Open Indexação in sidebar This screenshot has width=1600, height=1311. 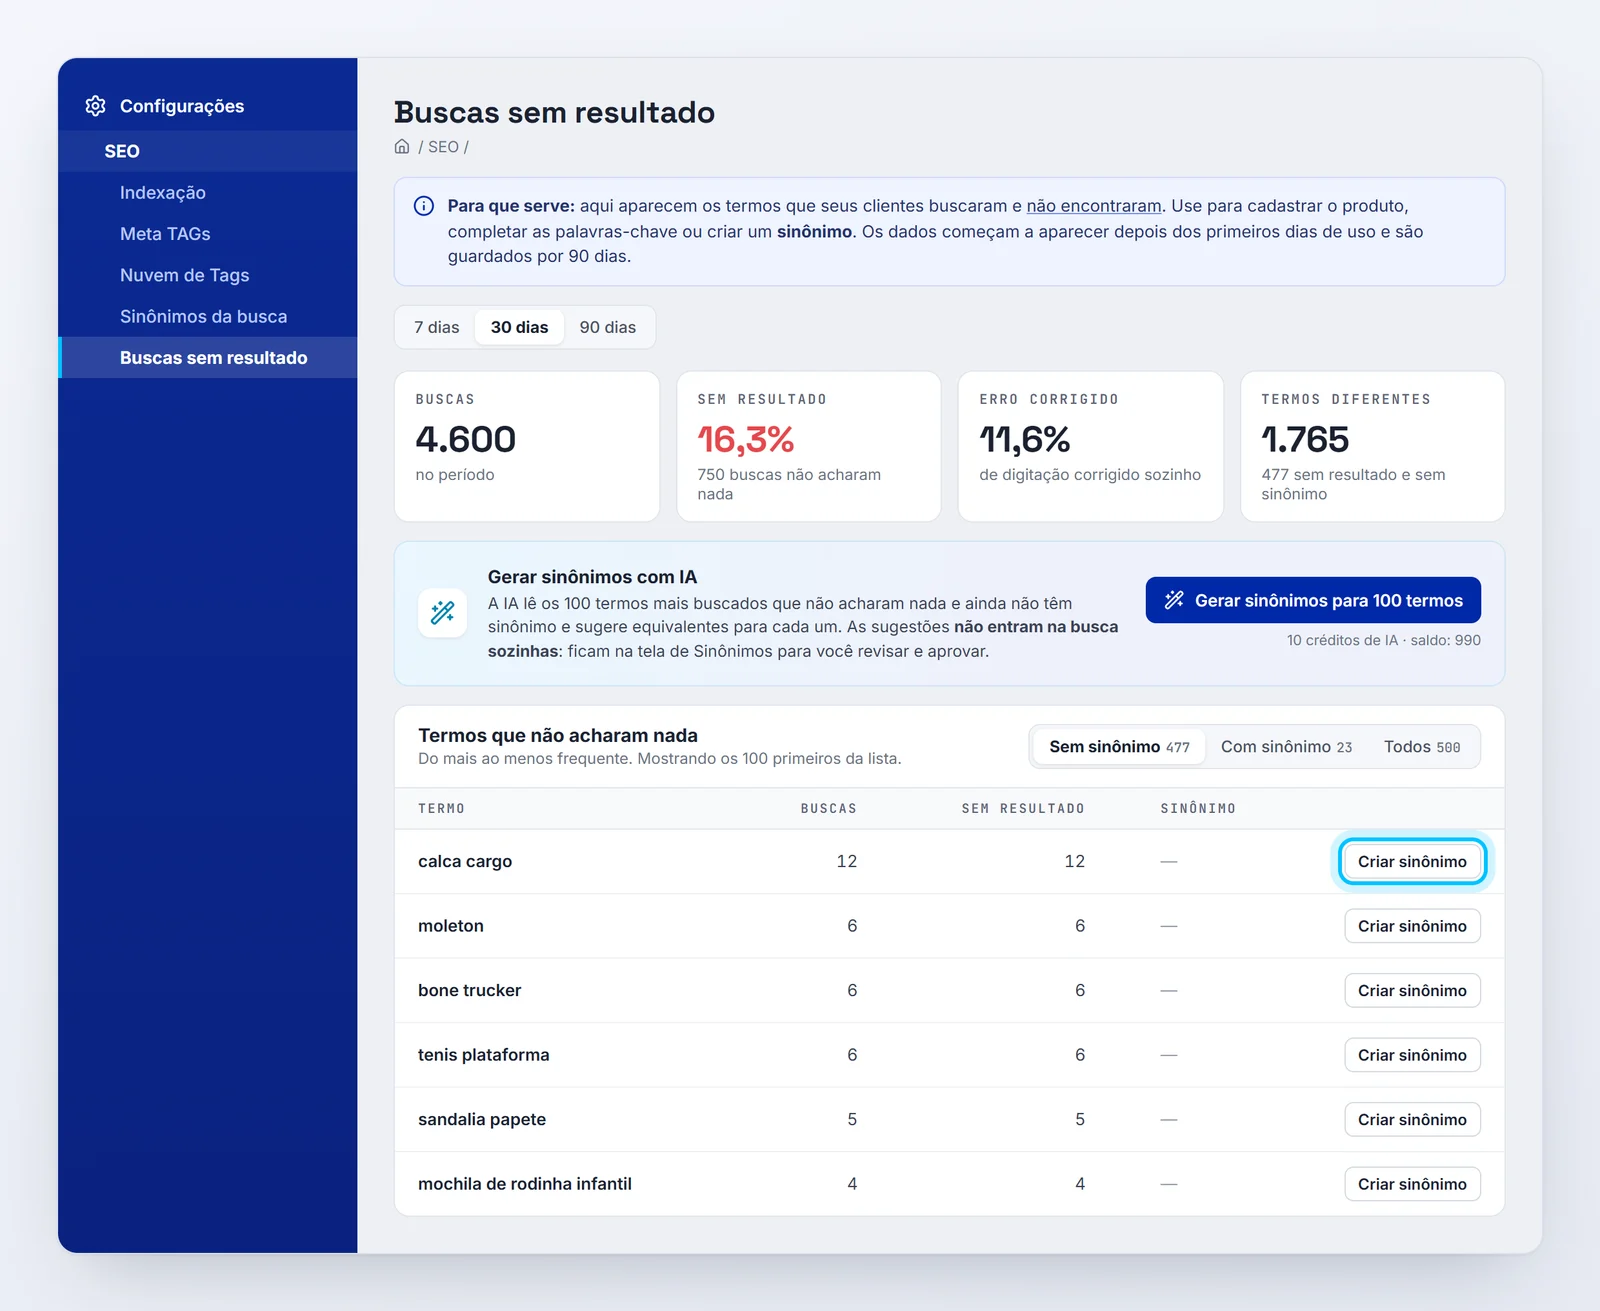[208, 192]
